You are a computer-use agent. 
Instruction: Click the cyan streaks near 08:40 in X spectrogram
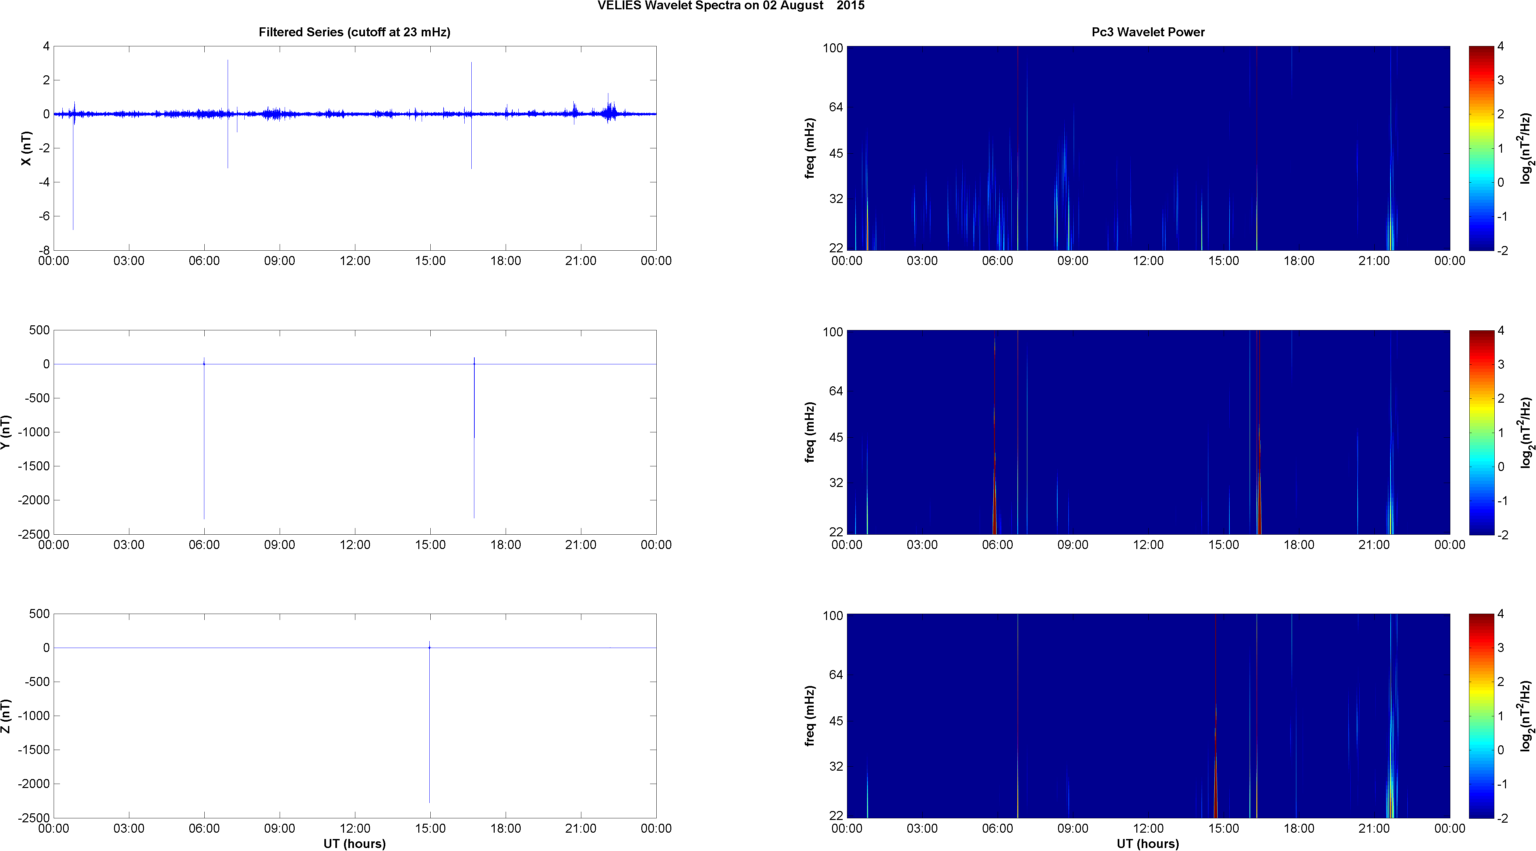pyautogui.click(x=1063, y=190)
